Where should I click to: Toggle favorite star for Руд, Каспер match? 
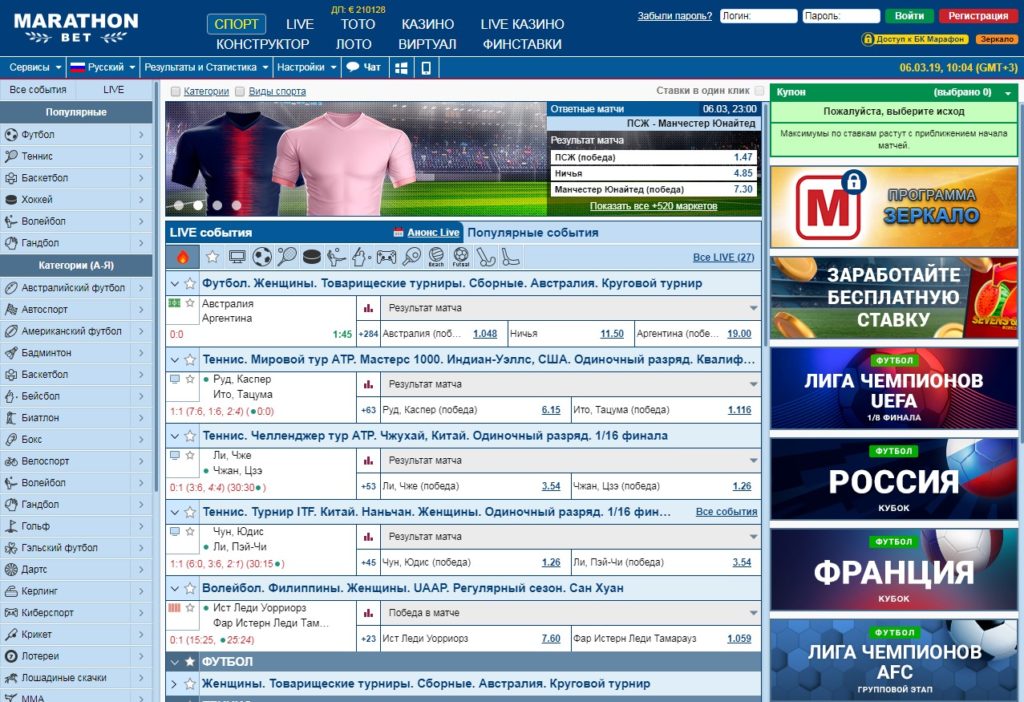190,379
